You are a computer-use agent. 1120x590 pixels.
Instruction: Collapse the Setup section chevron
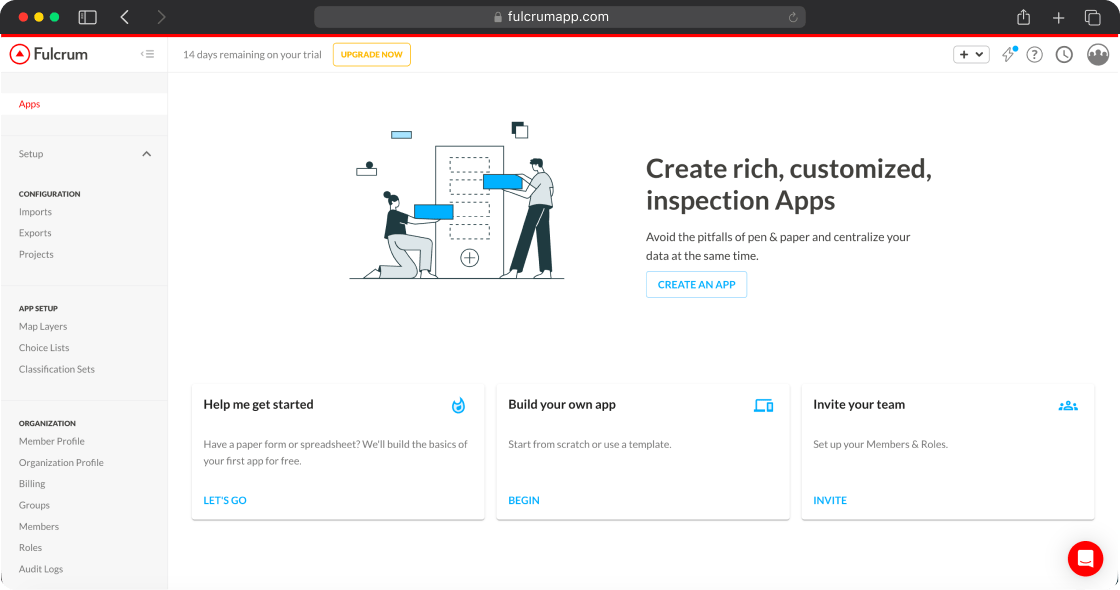tap(146, 154)
